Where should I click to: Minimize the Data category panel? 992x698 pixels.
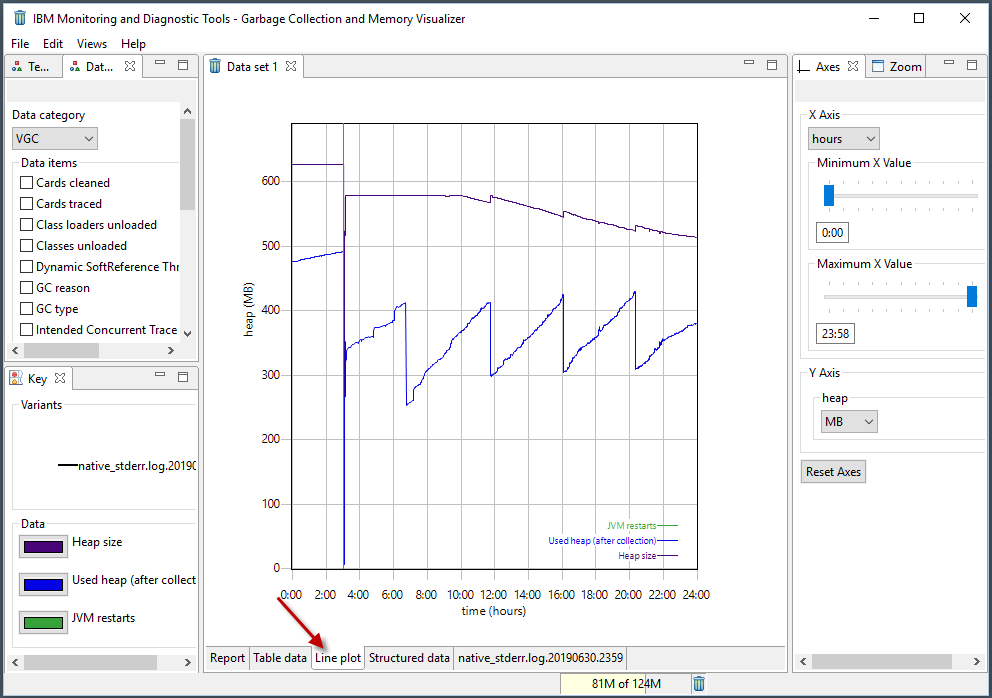[160, 63]
